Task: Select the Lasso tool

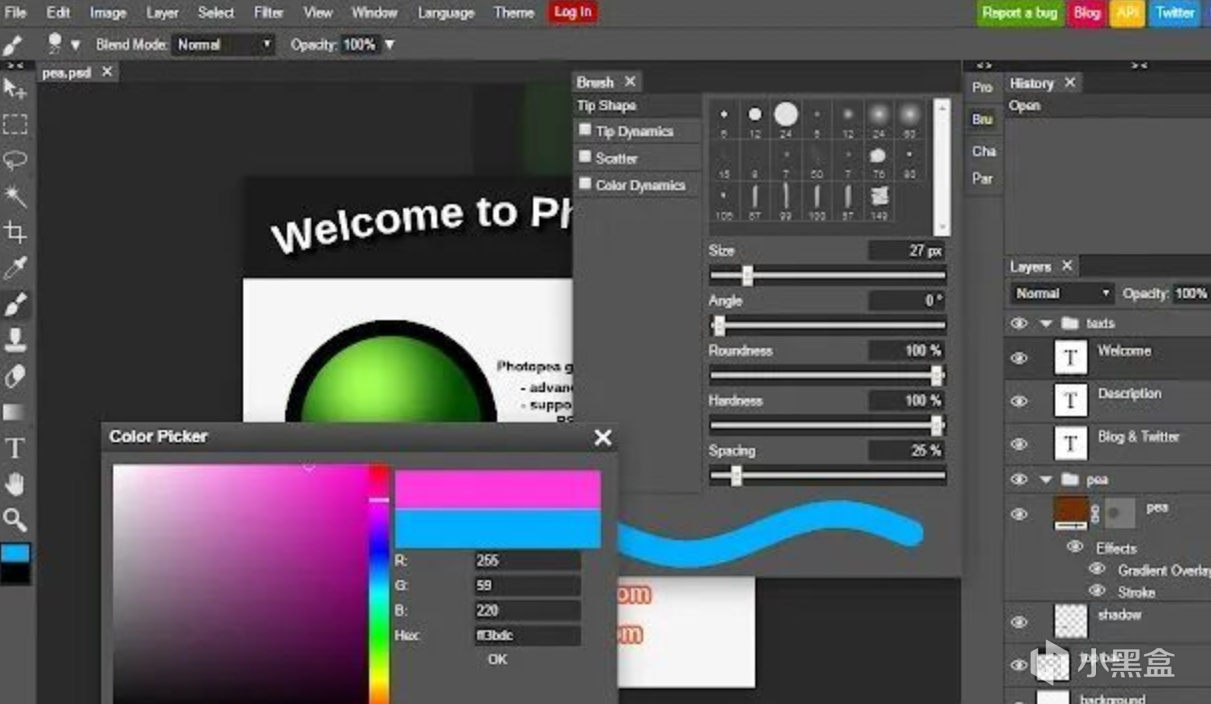Action: (15, 160)
